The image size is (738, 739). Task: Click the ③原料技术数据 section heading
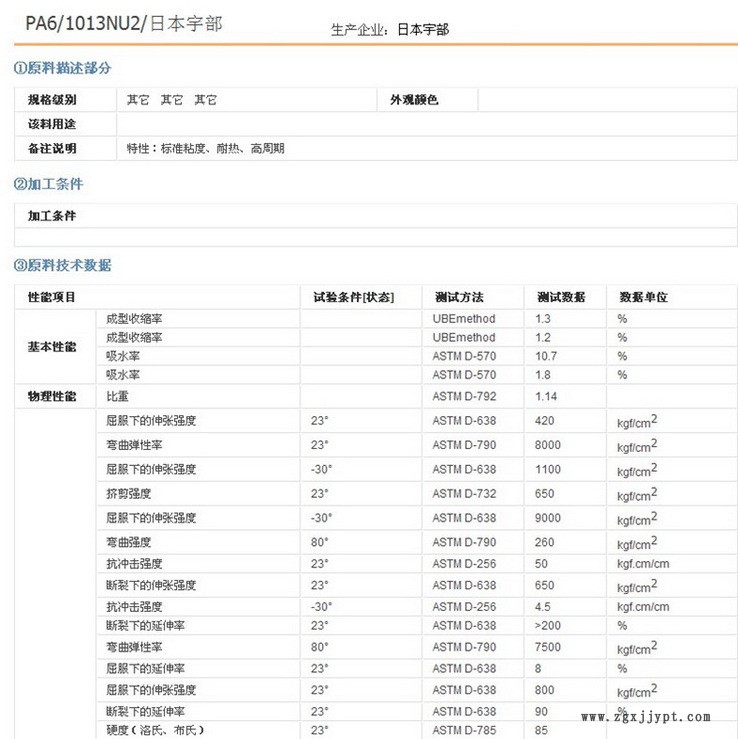[62, 265]
